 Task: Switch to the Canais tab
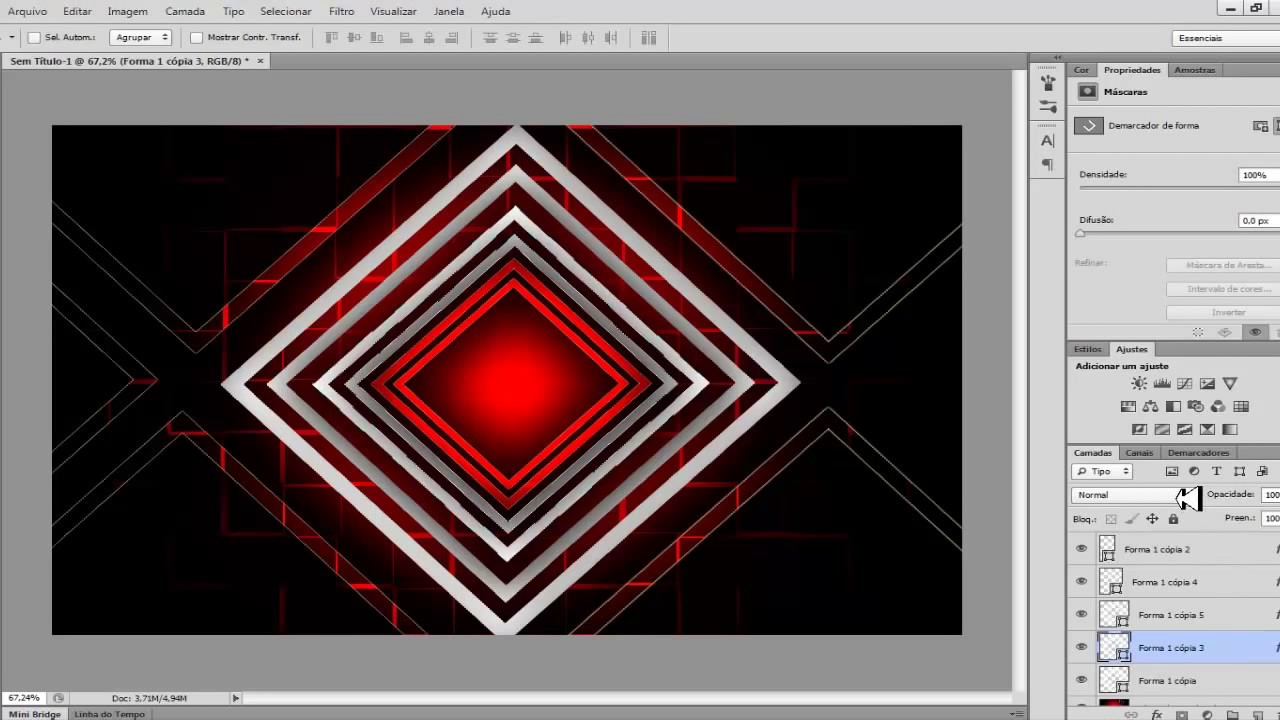click(x=1139, y=453)
